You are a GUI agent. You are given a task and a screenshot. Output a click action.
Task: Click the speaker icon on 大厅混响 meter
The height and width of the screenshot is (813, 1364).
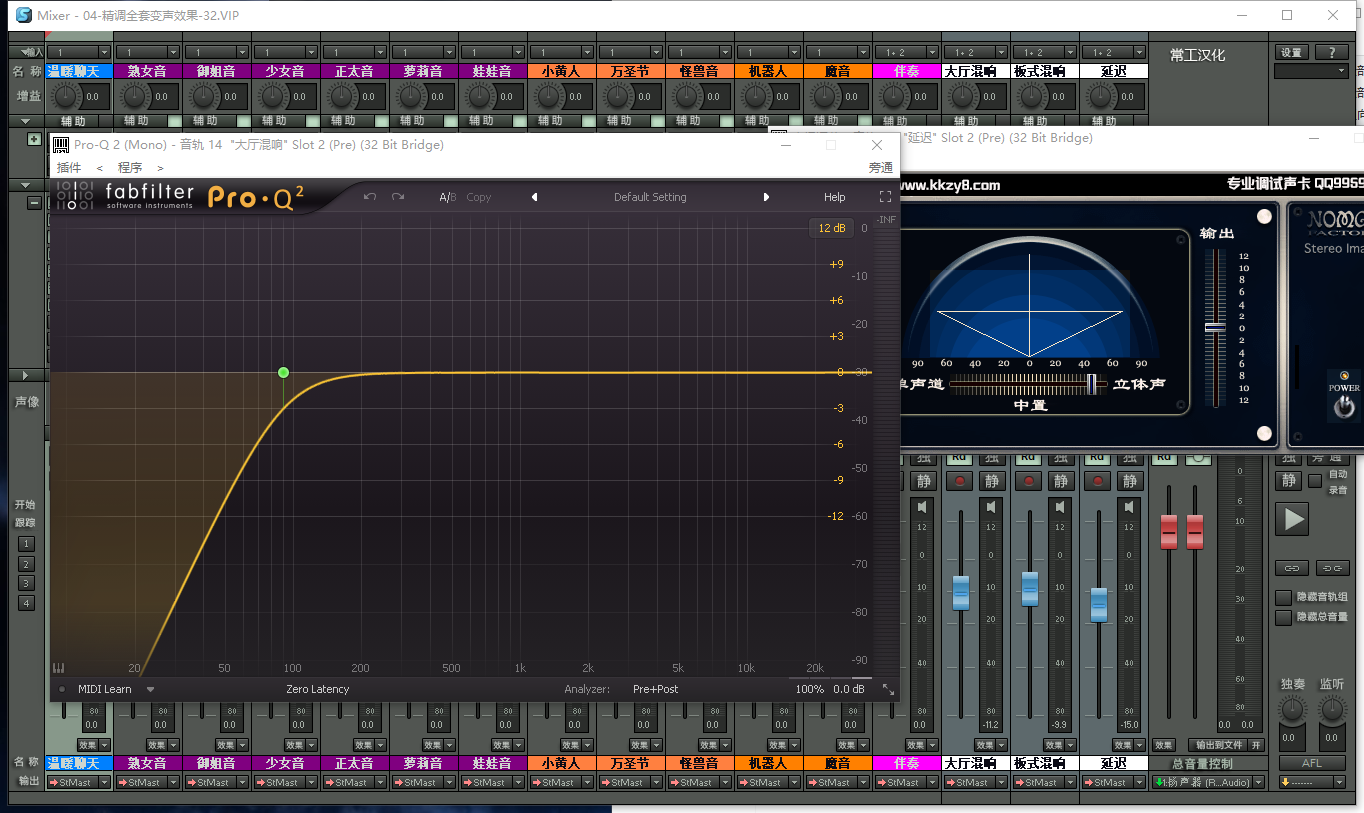point(991,508)
